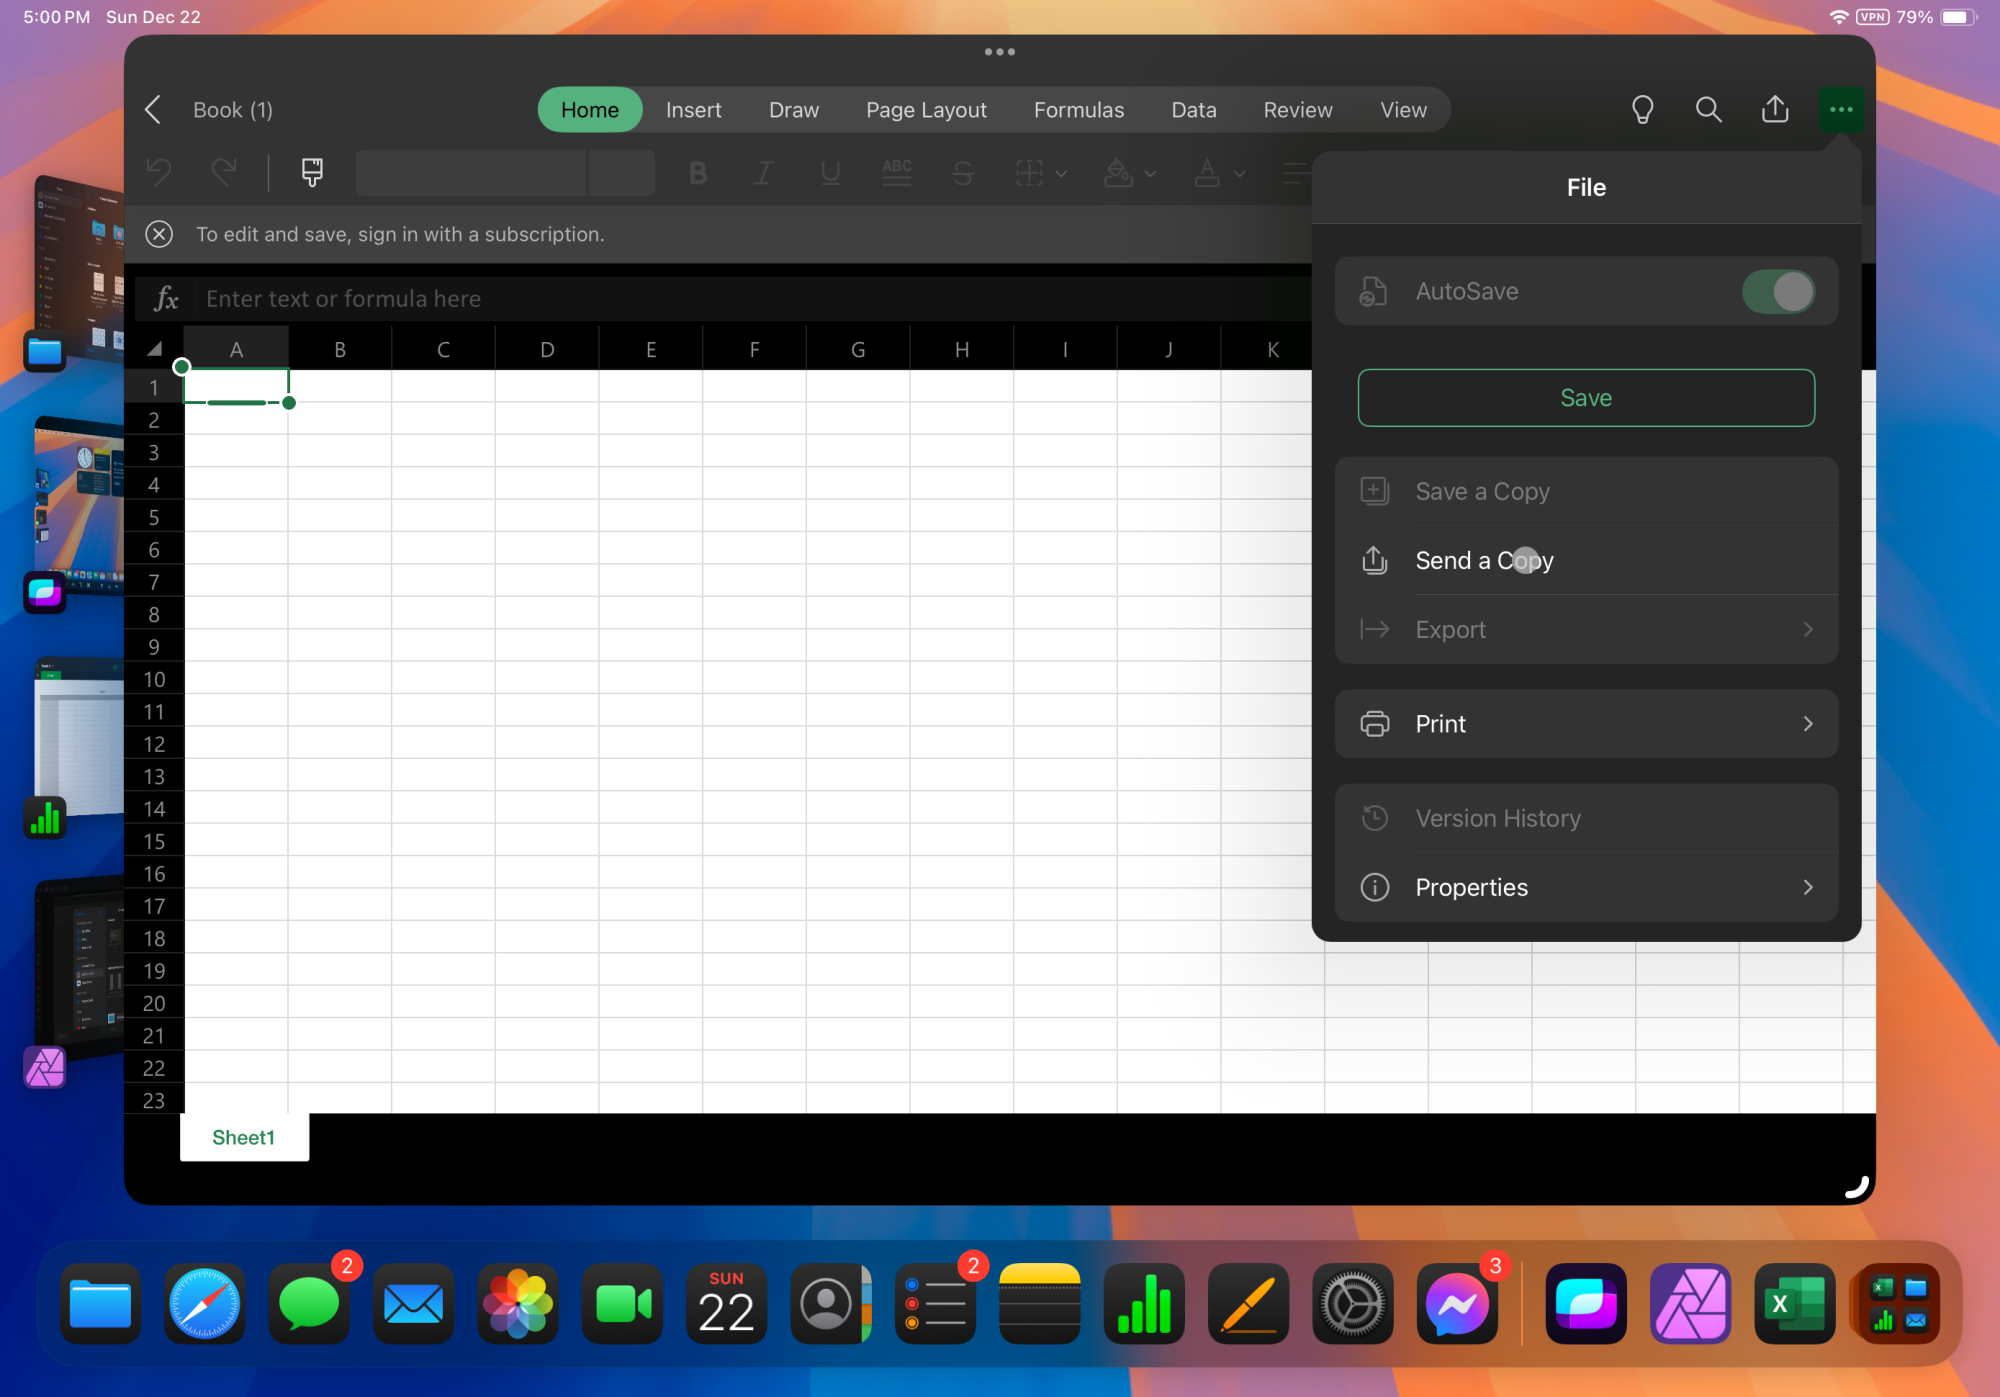This screenshot has height=1397, width=2000.
Task: Click the select-all corner triangle
Action: pyautogui.click(x=154, y=349)
